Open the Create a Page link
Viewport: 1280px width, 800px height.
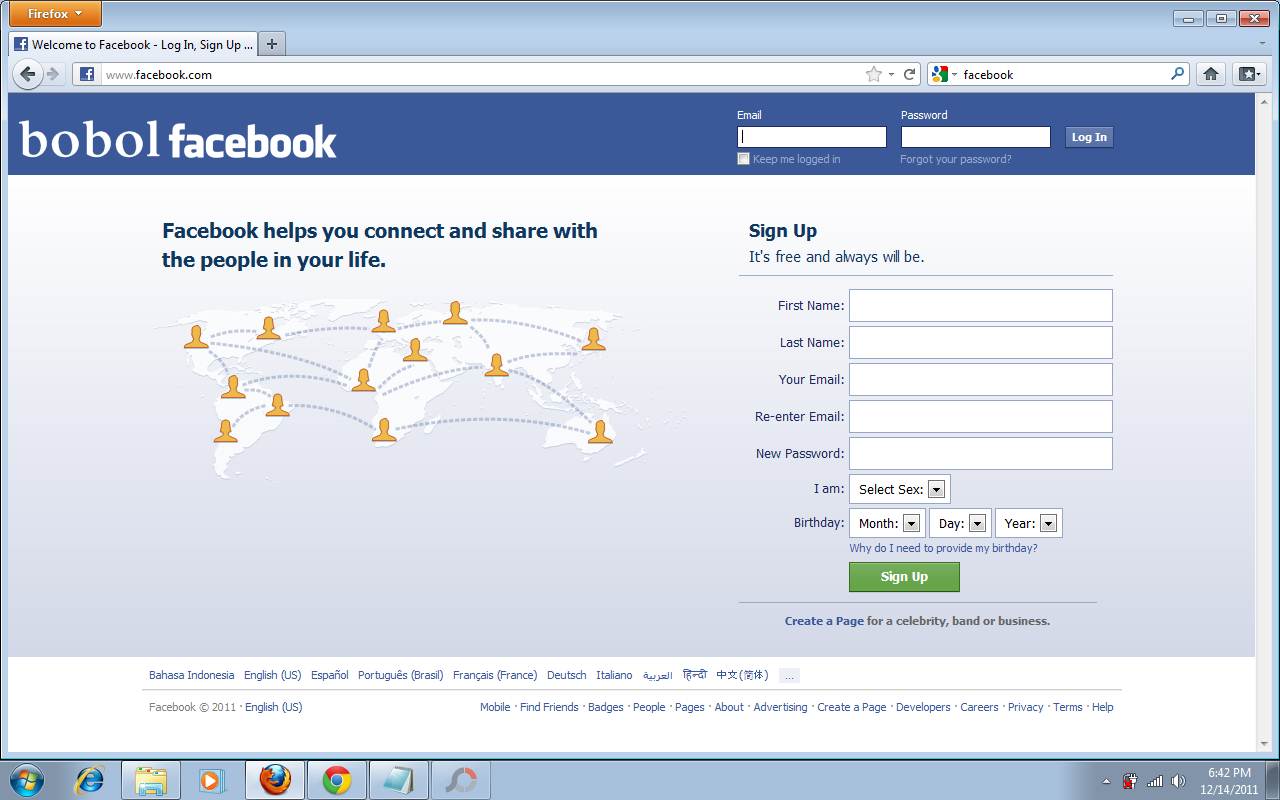(824, 621)
